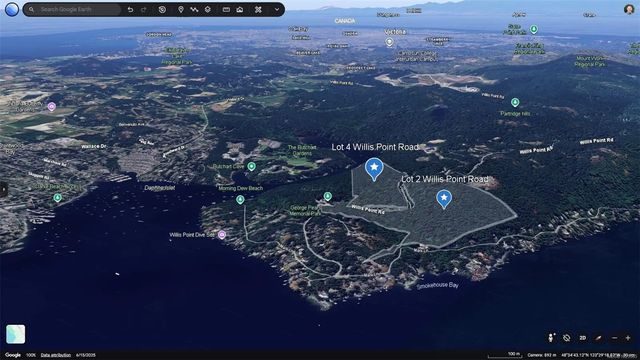Screen dimensions: 640x360
Task: Click the George Pearkes Memorial Park marker
Action: 327,197
